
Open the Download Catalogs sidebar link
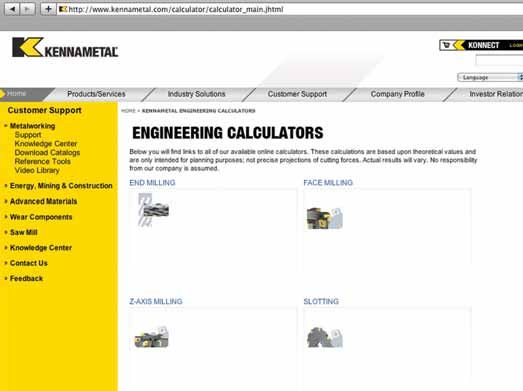(47, 153)
